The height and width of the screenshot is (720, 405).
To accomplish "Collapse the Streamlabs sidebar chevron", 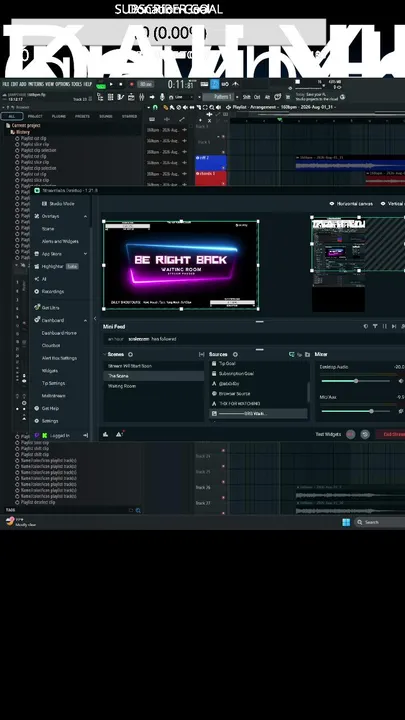I will coord(95,319).
